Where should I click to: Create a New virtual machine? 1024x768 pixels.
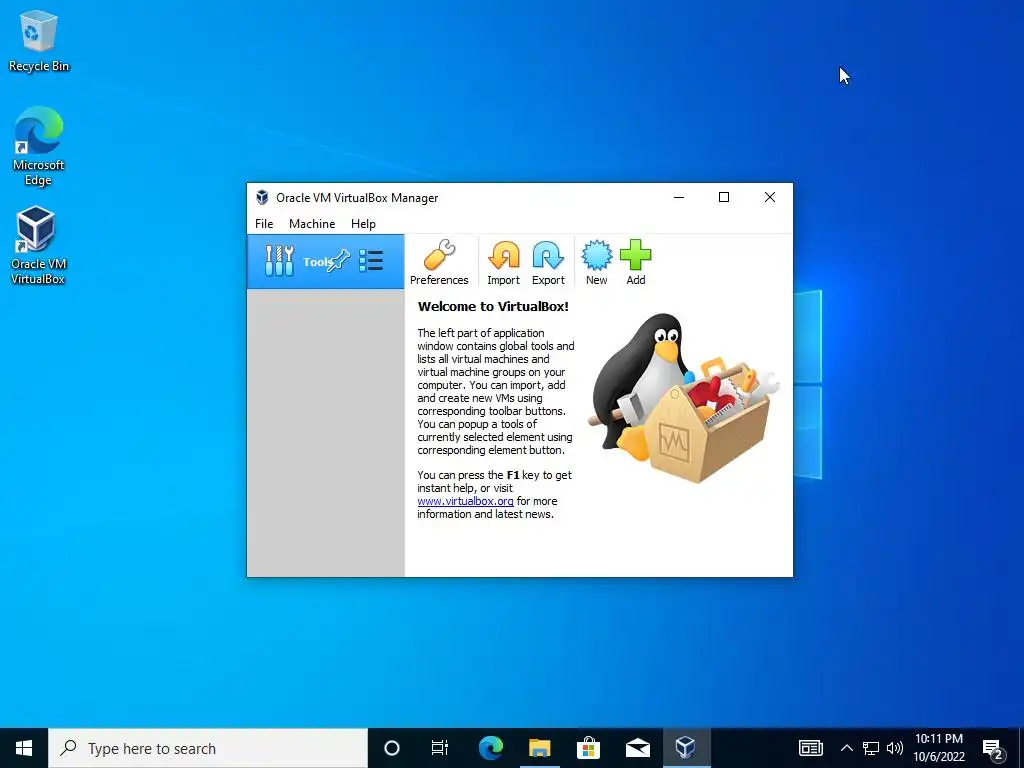596,263
